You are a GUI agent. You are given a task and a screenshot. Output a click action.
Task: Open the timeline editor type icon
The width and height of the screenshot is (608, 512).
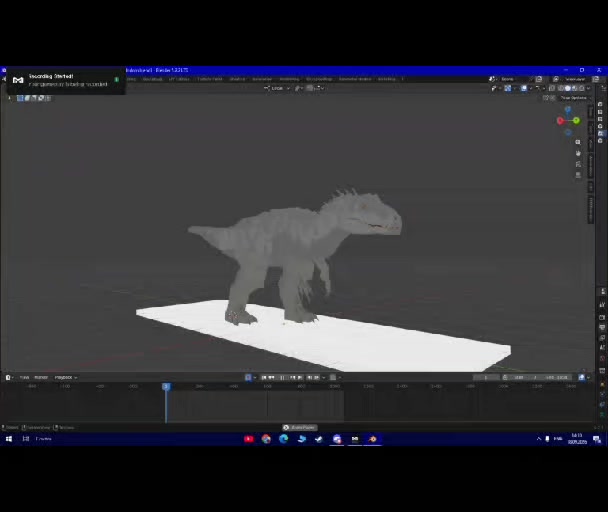(8, 377)
